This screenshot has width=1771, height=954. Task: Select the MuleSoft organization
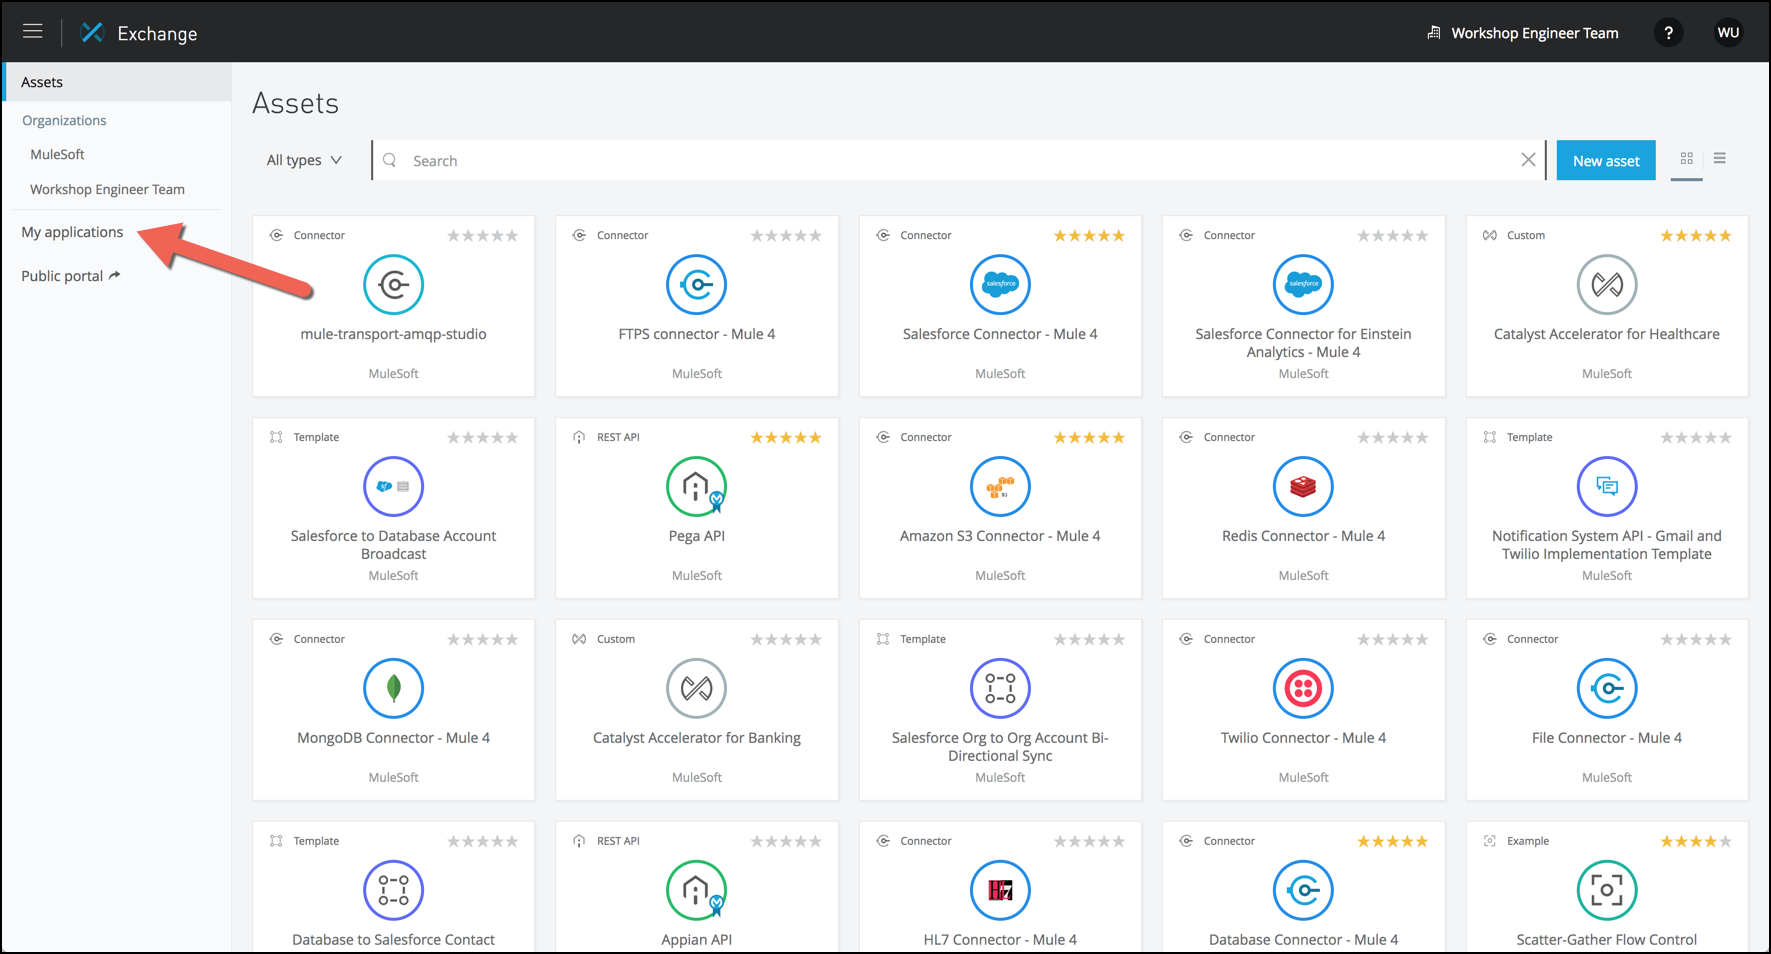pos(57,154)
